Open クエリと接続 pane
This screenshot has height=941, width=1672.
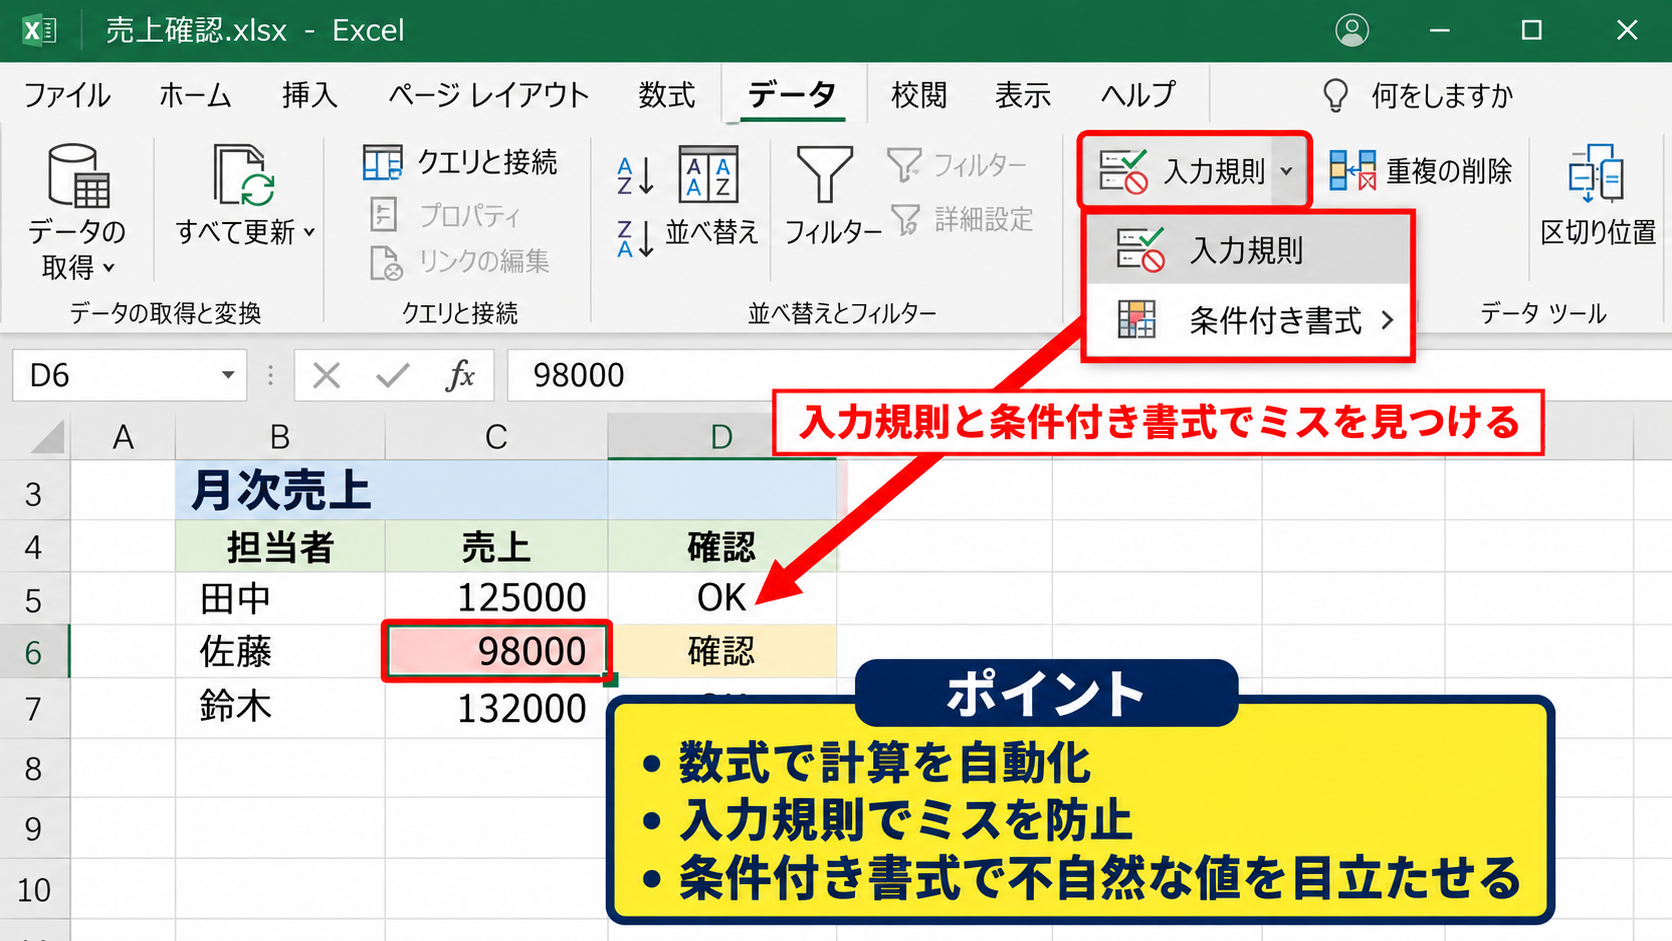click(x=460, y=162)
